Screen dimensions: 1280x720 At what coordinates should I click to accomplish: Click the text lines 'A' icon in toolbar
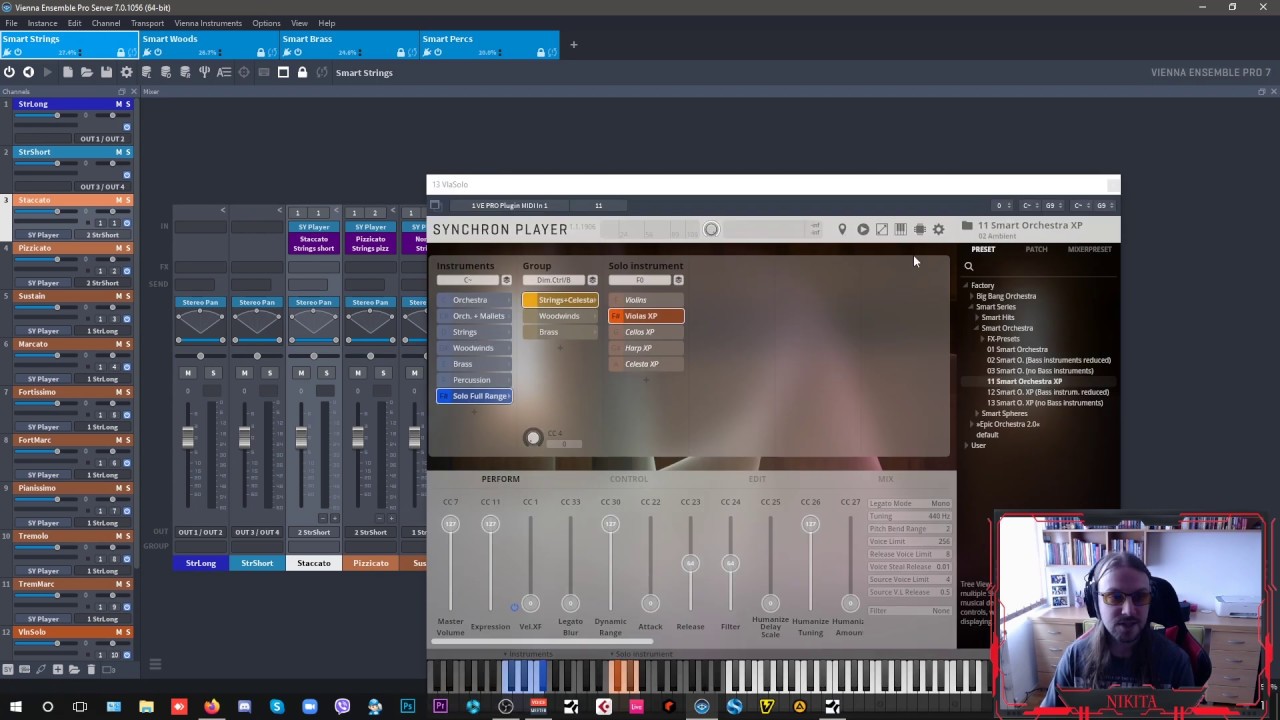[224, 72]
